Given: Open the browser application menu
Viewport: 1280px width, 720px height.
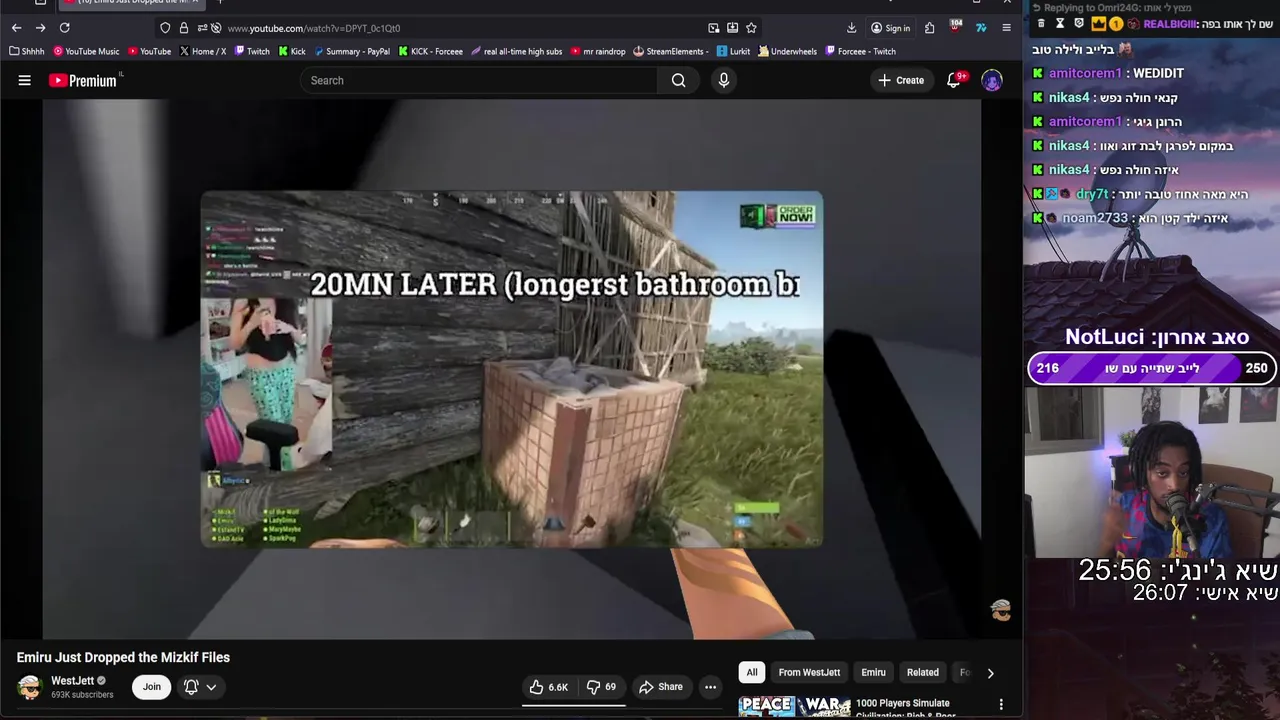Looking at the screenshot, I should pyautogui.click(x=1006, y=28).
